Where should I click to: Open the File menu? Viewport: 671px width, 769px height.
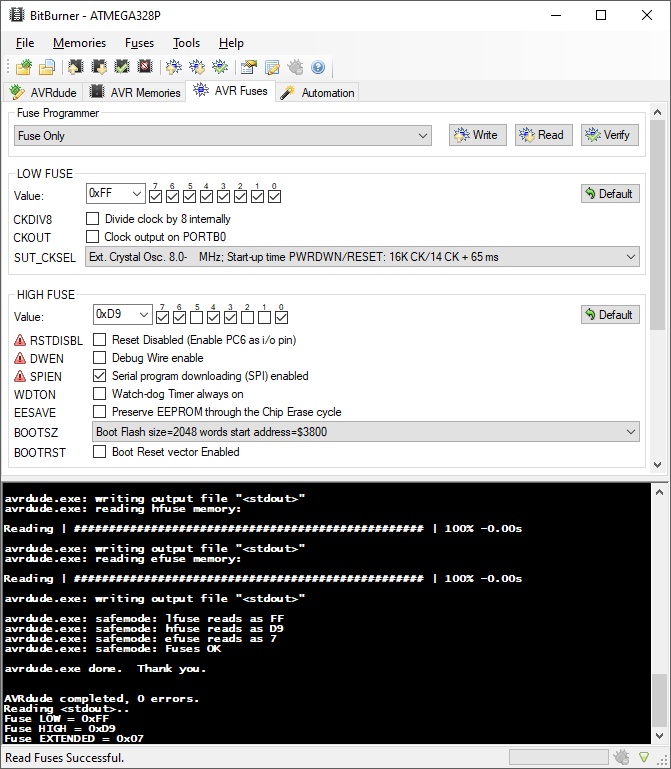tap(25, 43)
